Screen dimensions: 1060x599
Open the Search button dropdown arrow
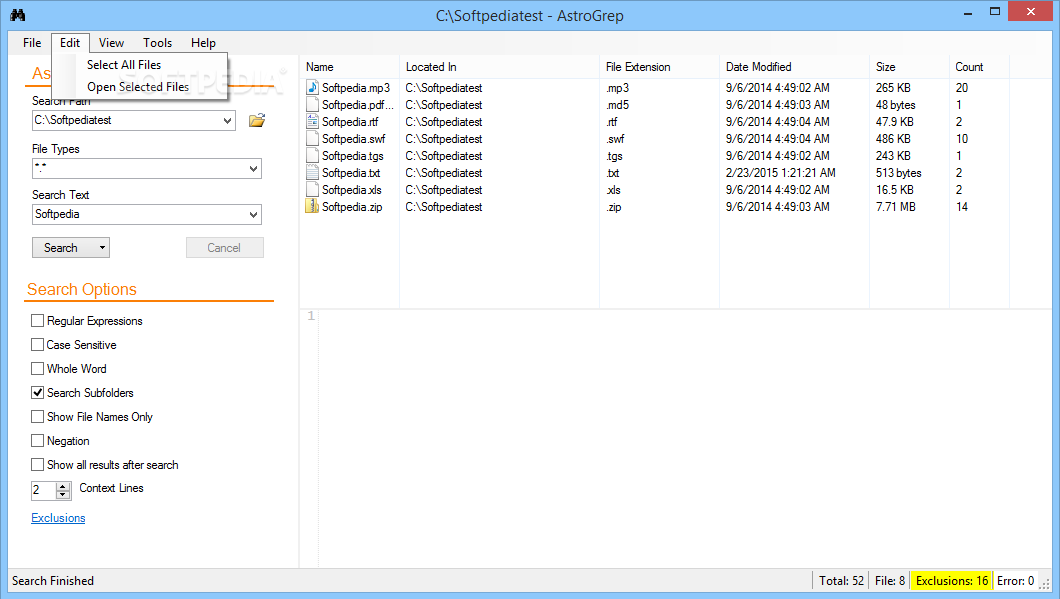pos(102,247)
